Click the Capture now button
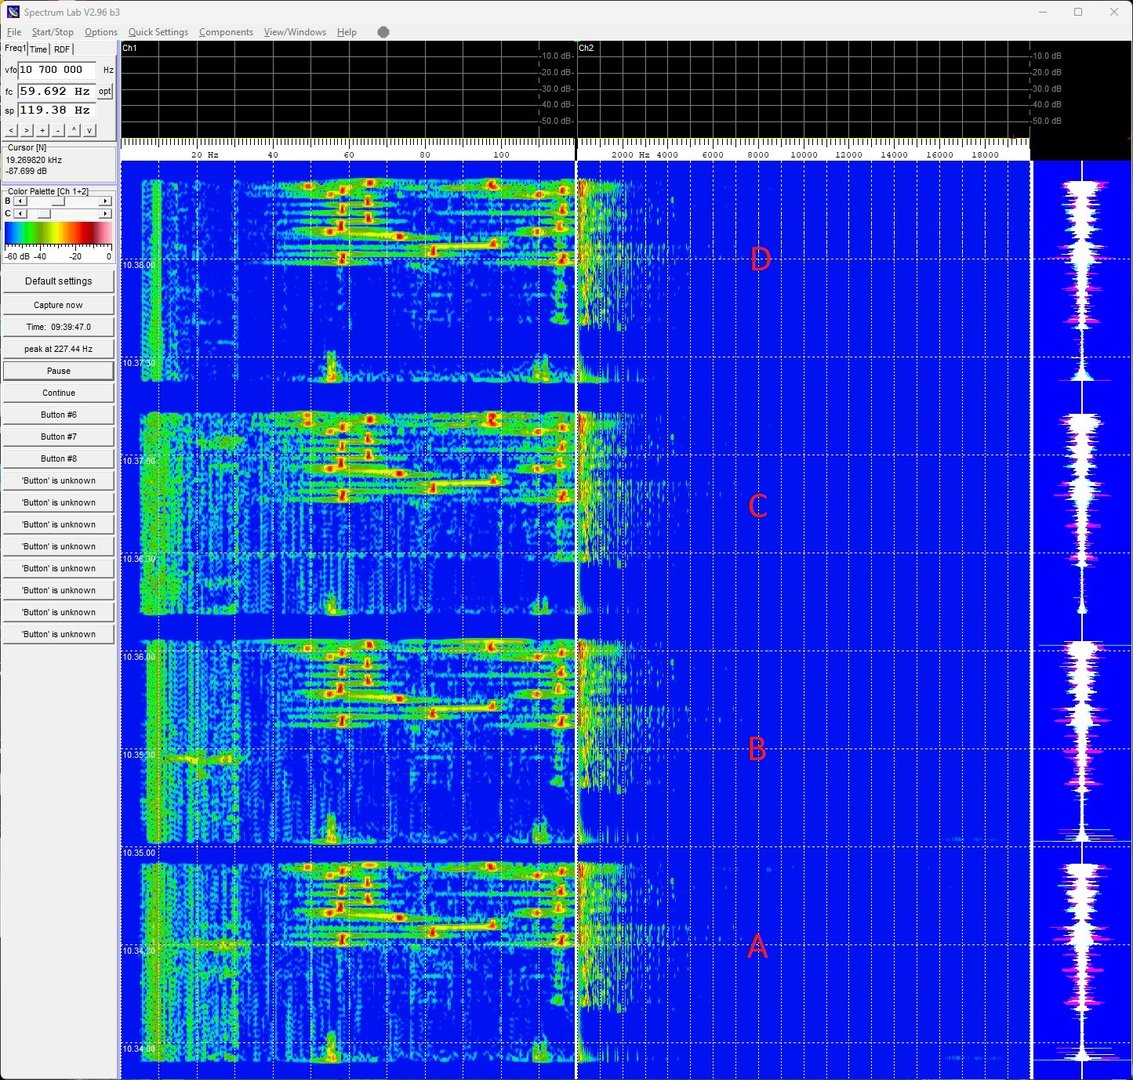 pos(58,305)
